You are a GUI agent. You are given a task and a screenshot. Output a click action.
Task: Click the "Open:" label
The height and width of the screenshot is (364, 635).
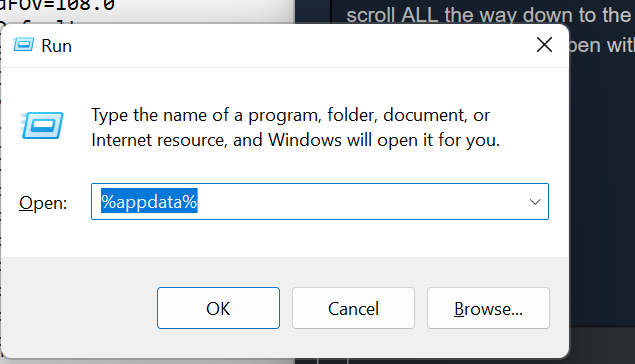tap(43, 203)
